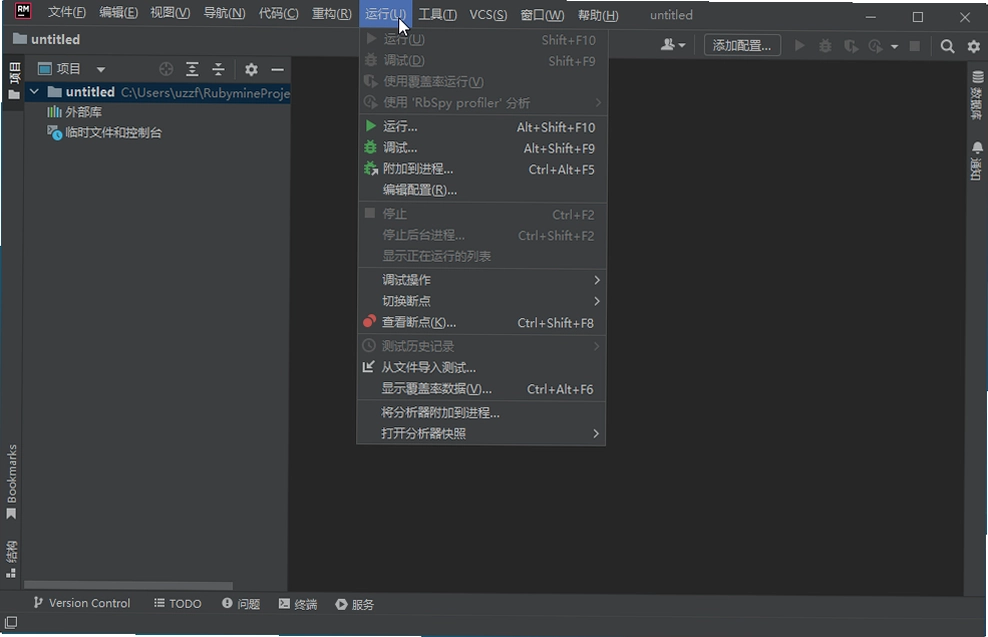988x637 pixels.
Task: Click the Collapse All icon in project panel
Action: coord(218,69)
